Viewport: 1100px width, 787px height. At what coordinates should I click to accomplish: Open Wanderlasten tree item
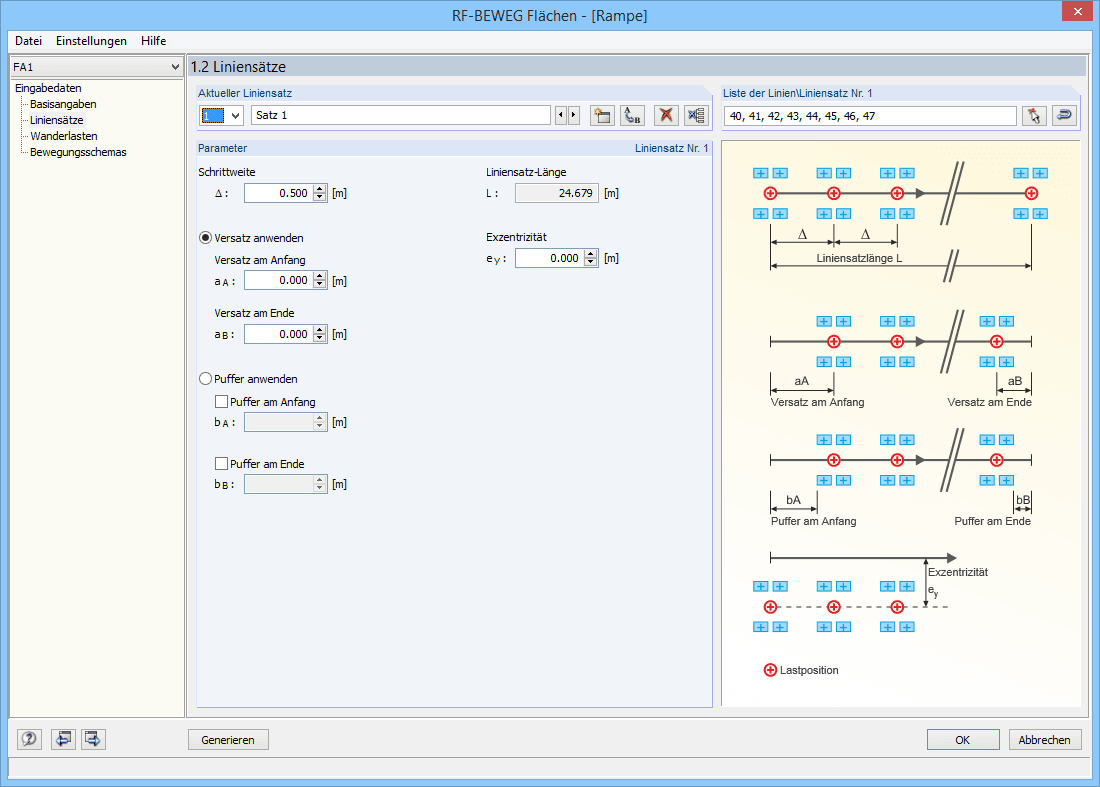pyautogui.click(x=64, y=136)
